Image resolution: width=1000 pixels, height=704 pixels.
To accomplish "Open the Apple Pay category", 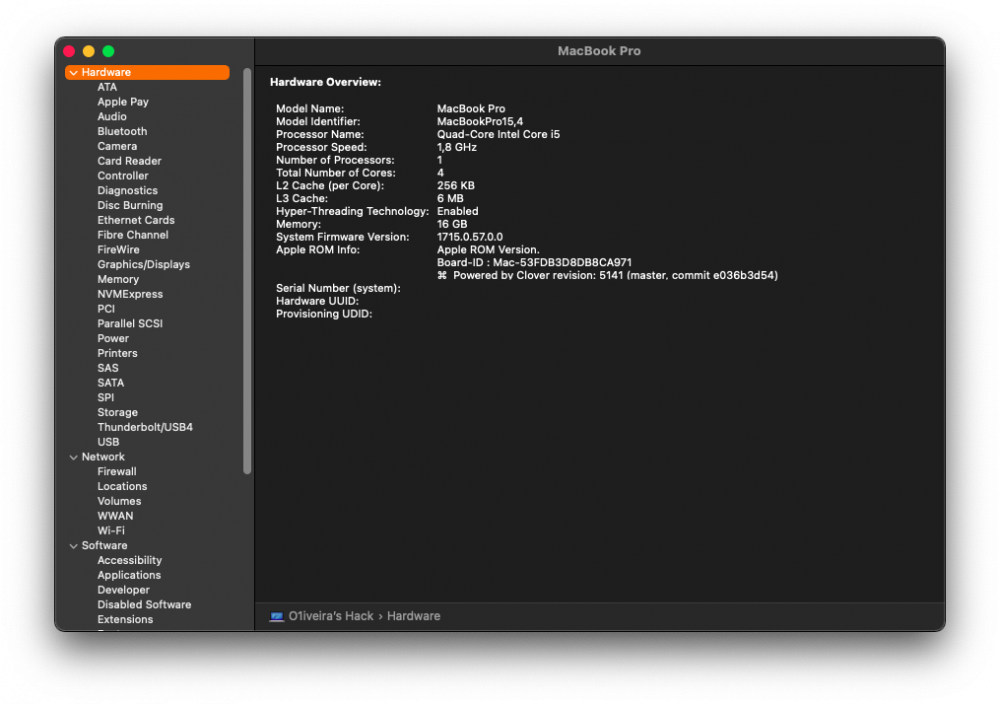I will 122,102.
